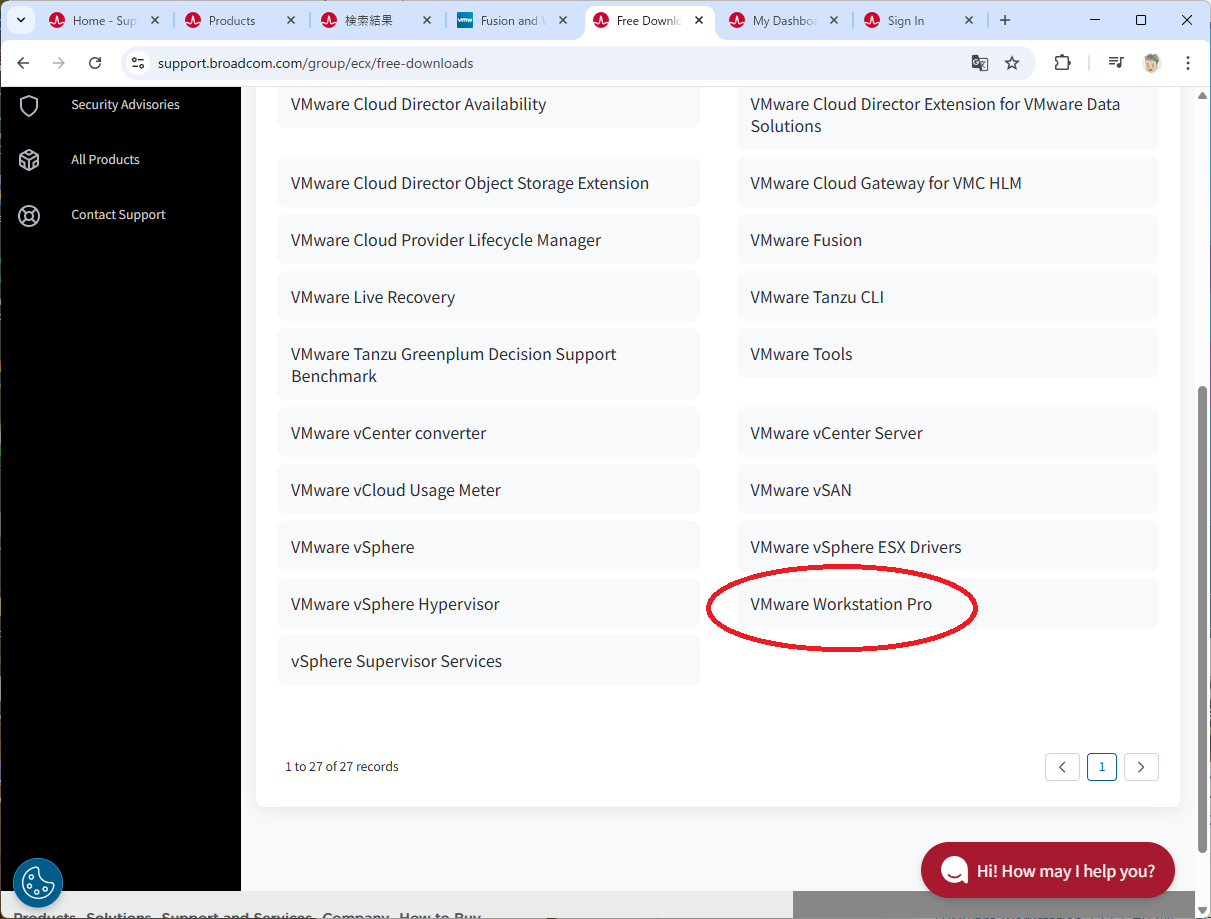
Task: Expand the tab search dropdown arrow
Action: (20, 20)
